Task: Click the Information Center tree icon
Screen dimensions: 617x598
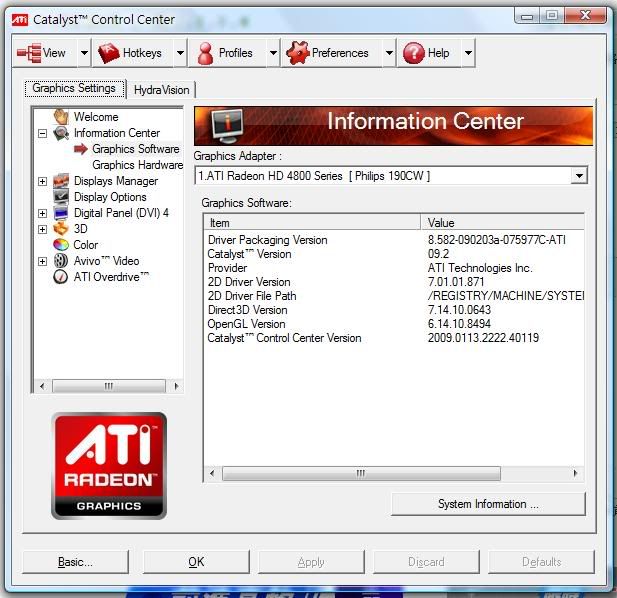Action: click(61, 133)
